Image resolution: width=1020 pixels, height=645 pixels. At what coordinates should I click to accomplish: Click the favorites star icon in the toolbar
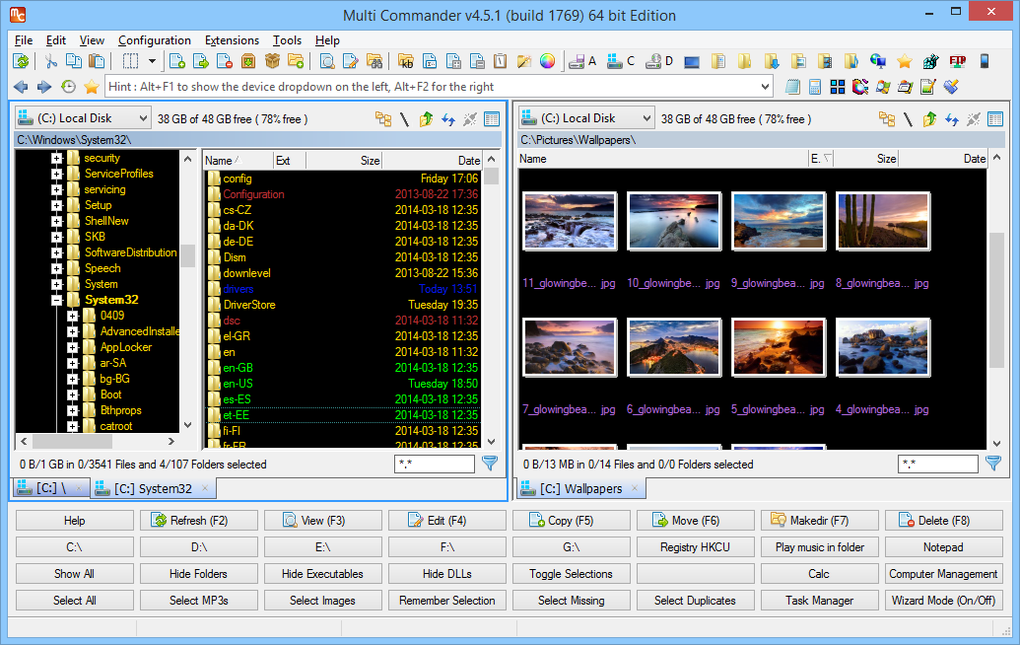[903, 60]
